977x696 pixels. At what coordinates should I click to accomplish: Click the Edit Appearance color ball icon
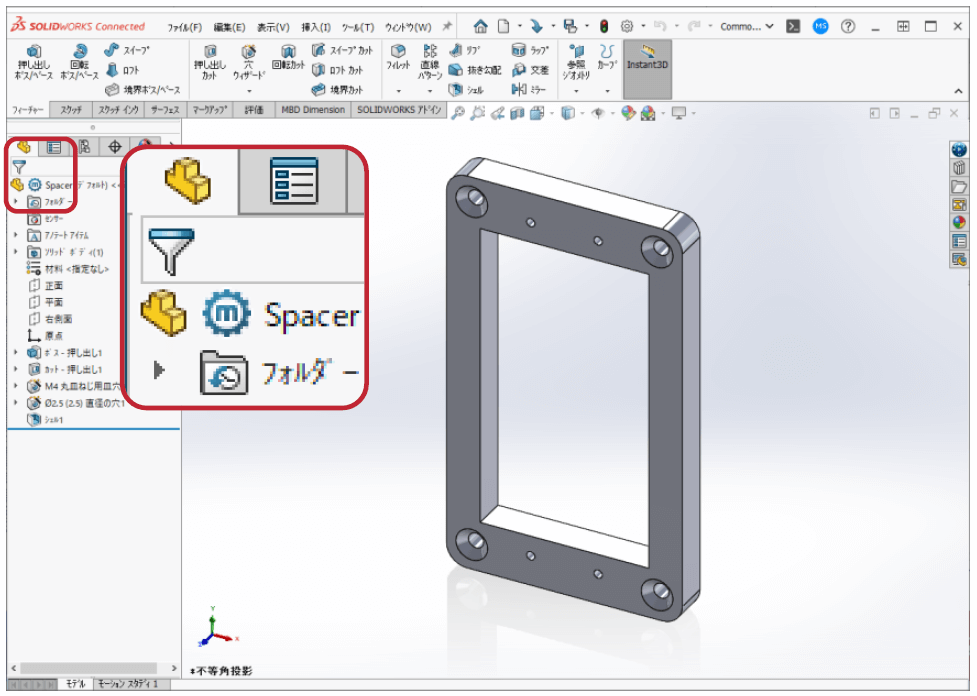click(x=628, y=113)
